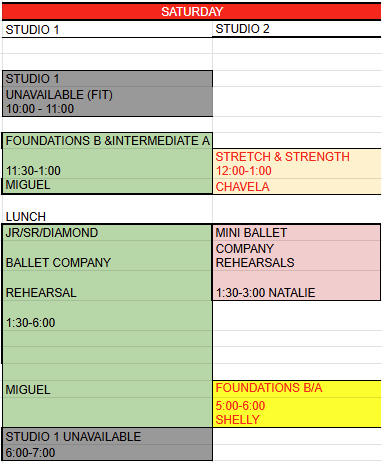Select the red SATURDAY header cell
382x463 pixels.
192,12
